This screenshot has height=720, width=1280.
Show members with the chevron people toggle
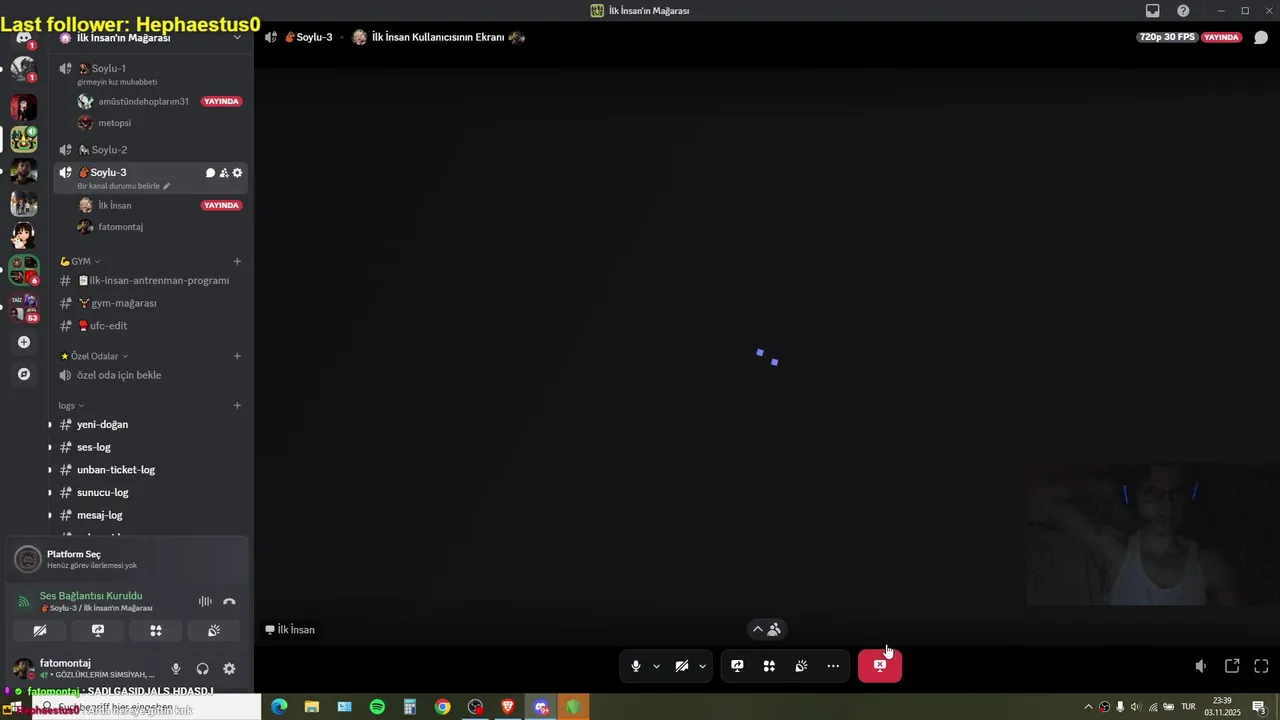tap(766, 629)
